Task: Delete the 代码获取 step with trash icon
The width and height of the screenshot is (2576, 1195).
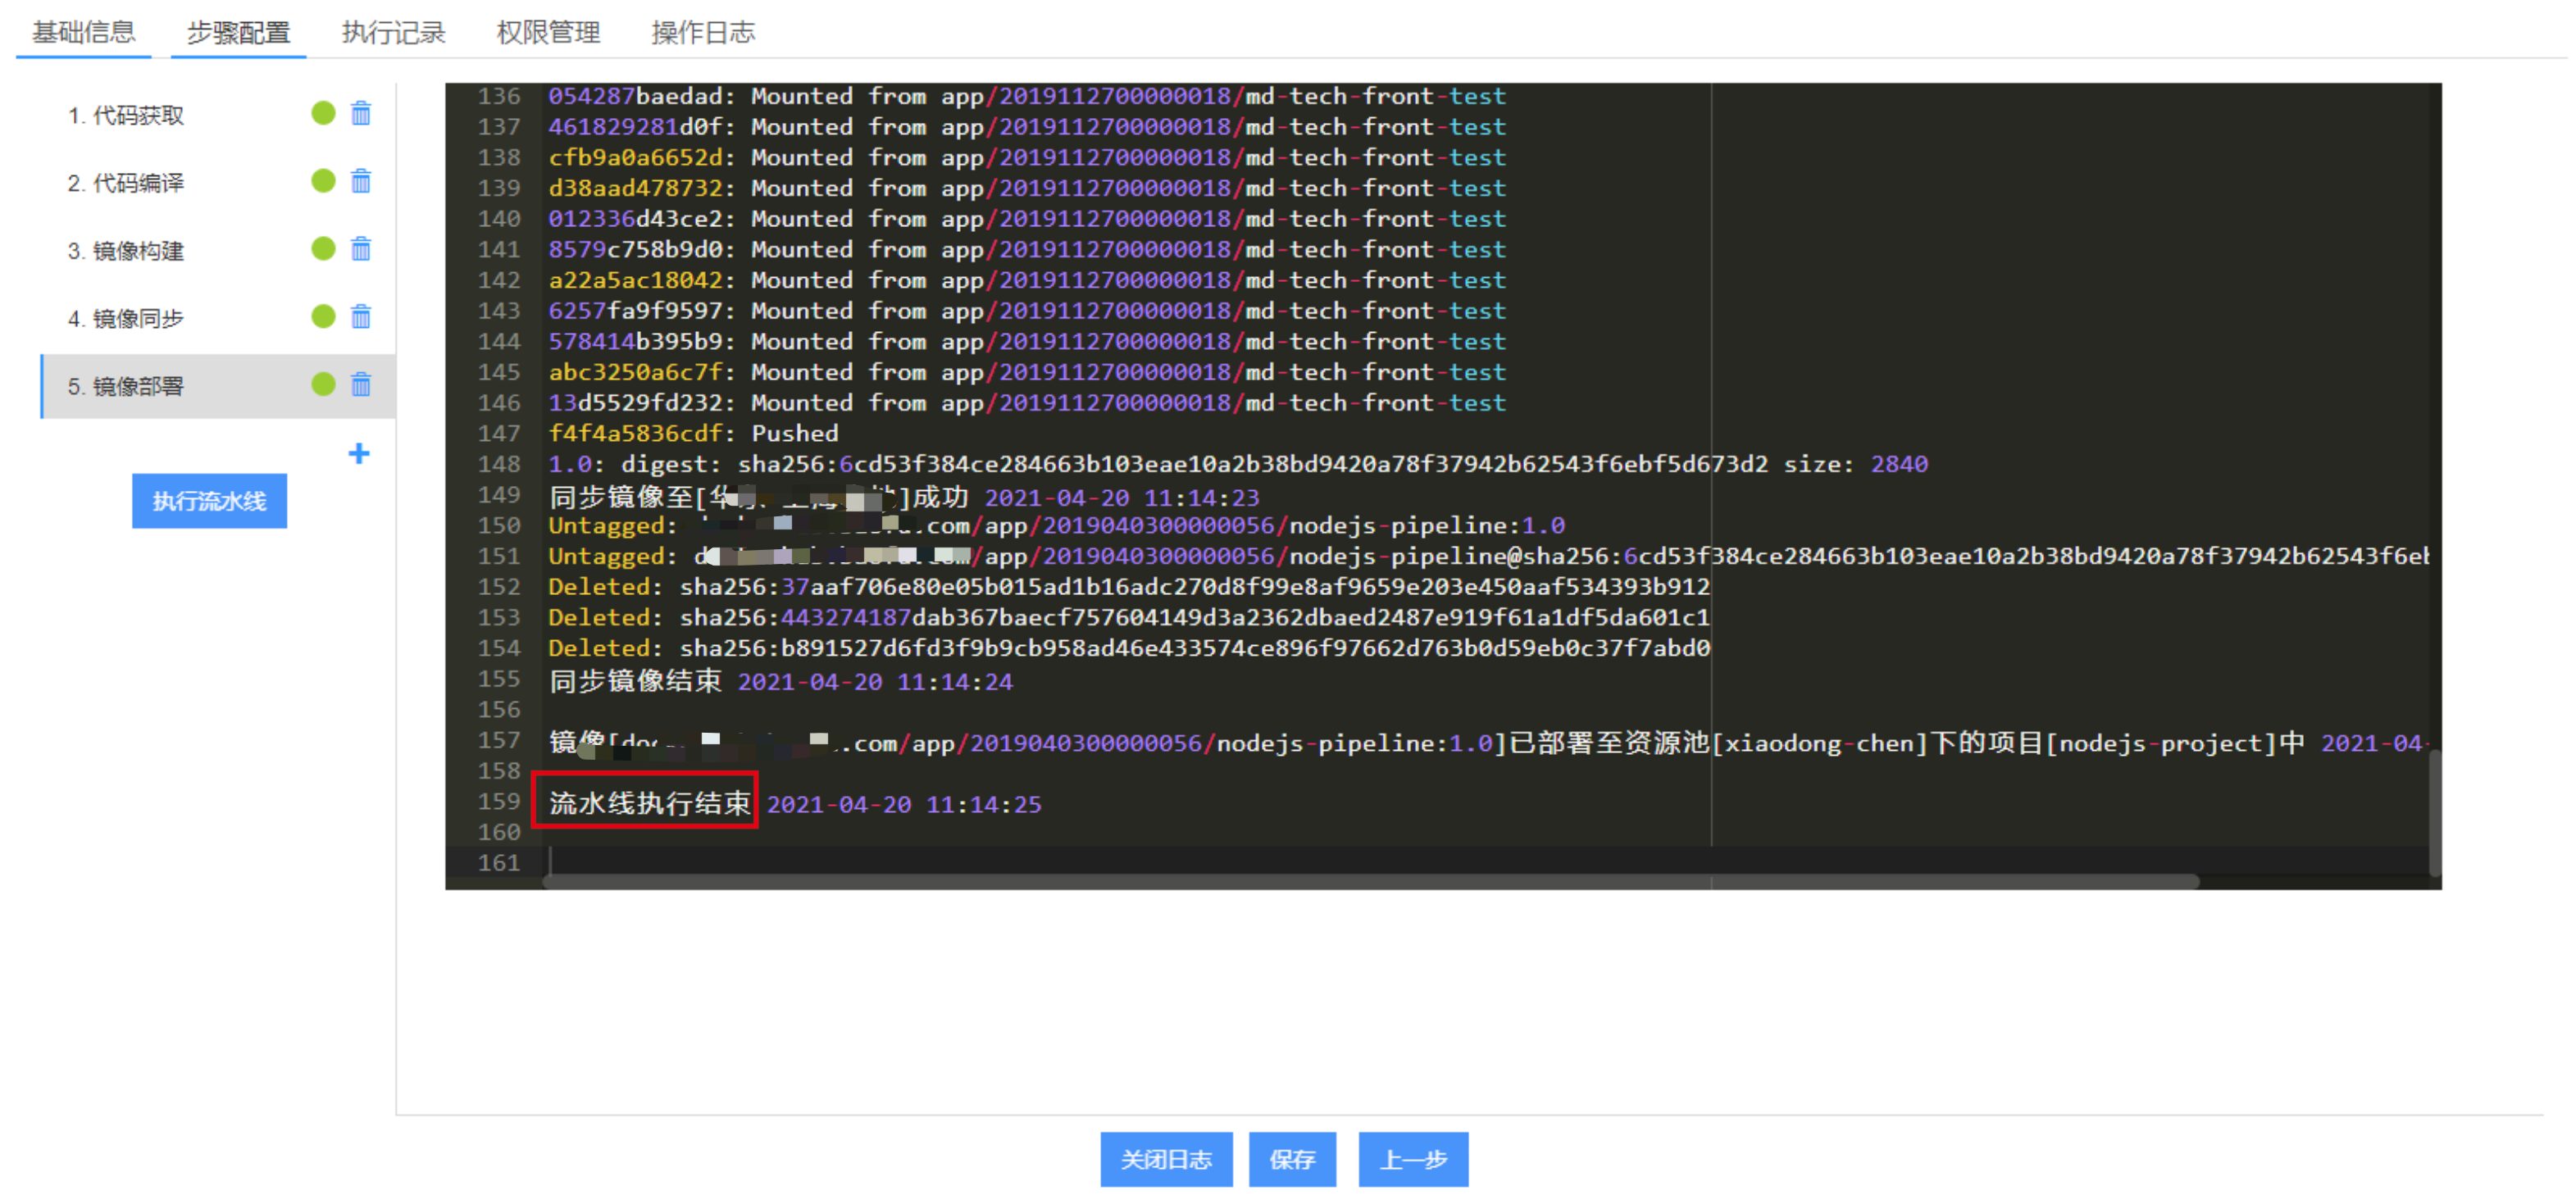Action: 361,114
